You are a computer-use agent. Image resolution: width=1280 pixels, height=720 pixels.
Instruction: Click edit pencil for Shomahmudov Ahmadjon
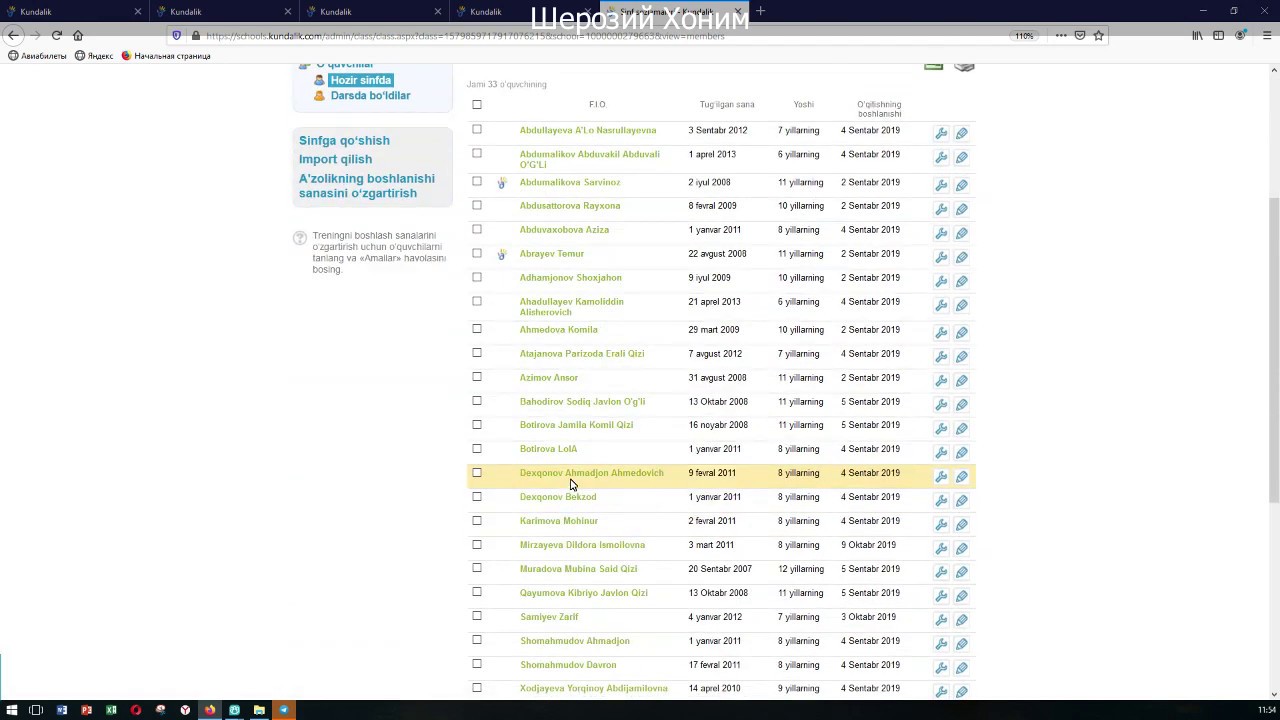[x=961, y=644]
